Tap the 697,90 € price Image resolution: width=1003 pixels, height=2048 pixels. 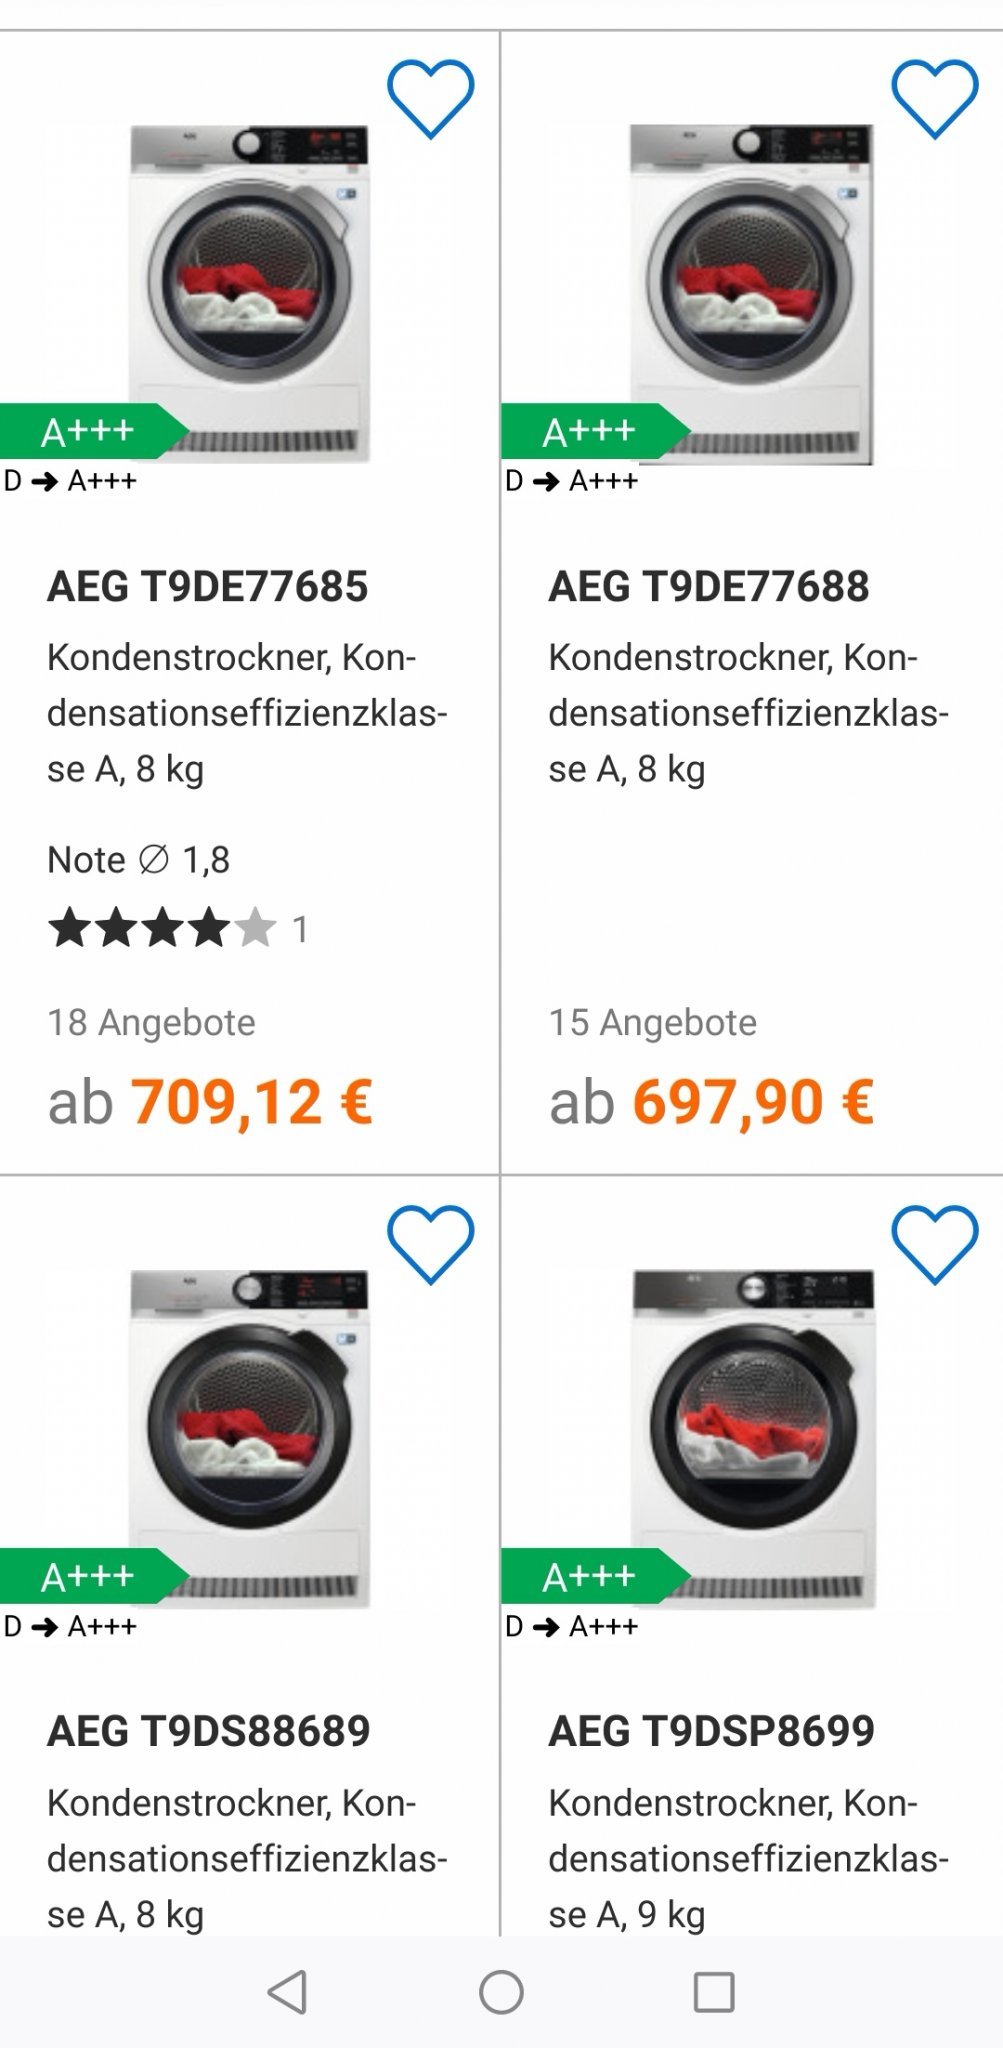[x=753, y=1101]
